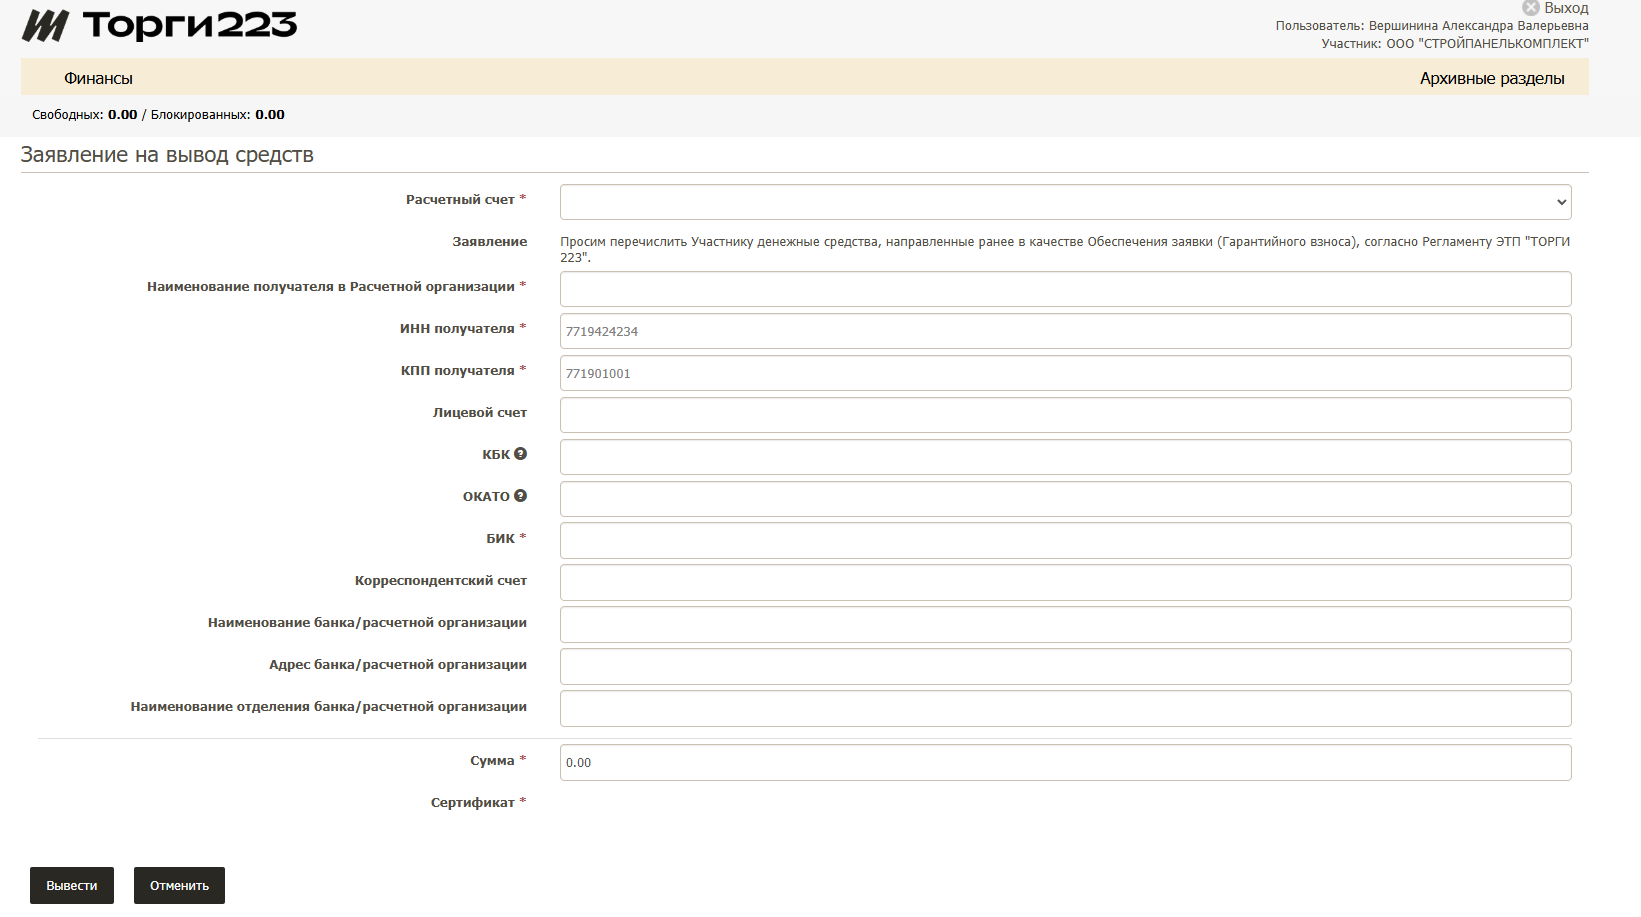1641x917 pixels.
Task: Click the Выход logout icon
Action: point(1530,8)
